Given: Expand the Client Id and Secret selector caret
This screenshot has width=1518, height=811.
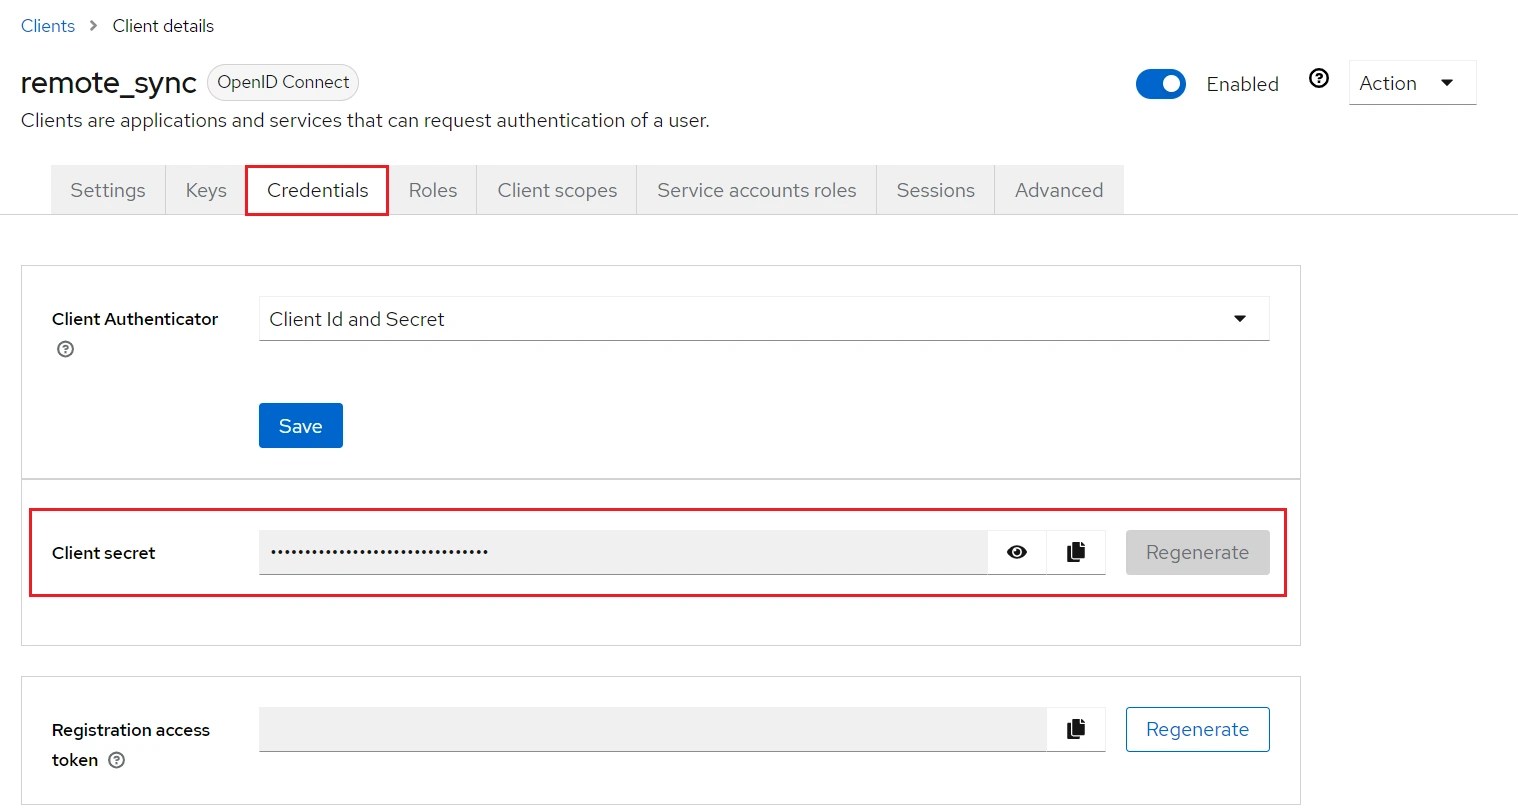Looking at the screenshot, I should pyautogui.click(x=1240, y=318).
